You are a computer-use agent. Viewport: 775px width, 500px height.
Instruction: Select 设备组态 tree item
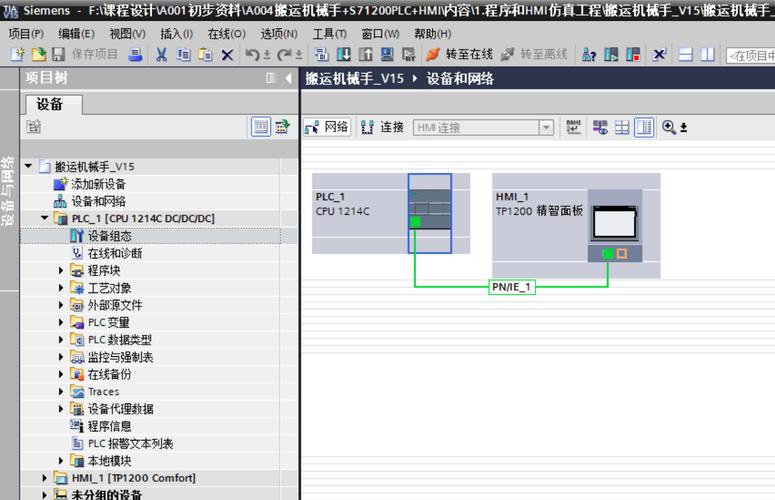110,236
